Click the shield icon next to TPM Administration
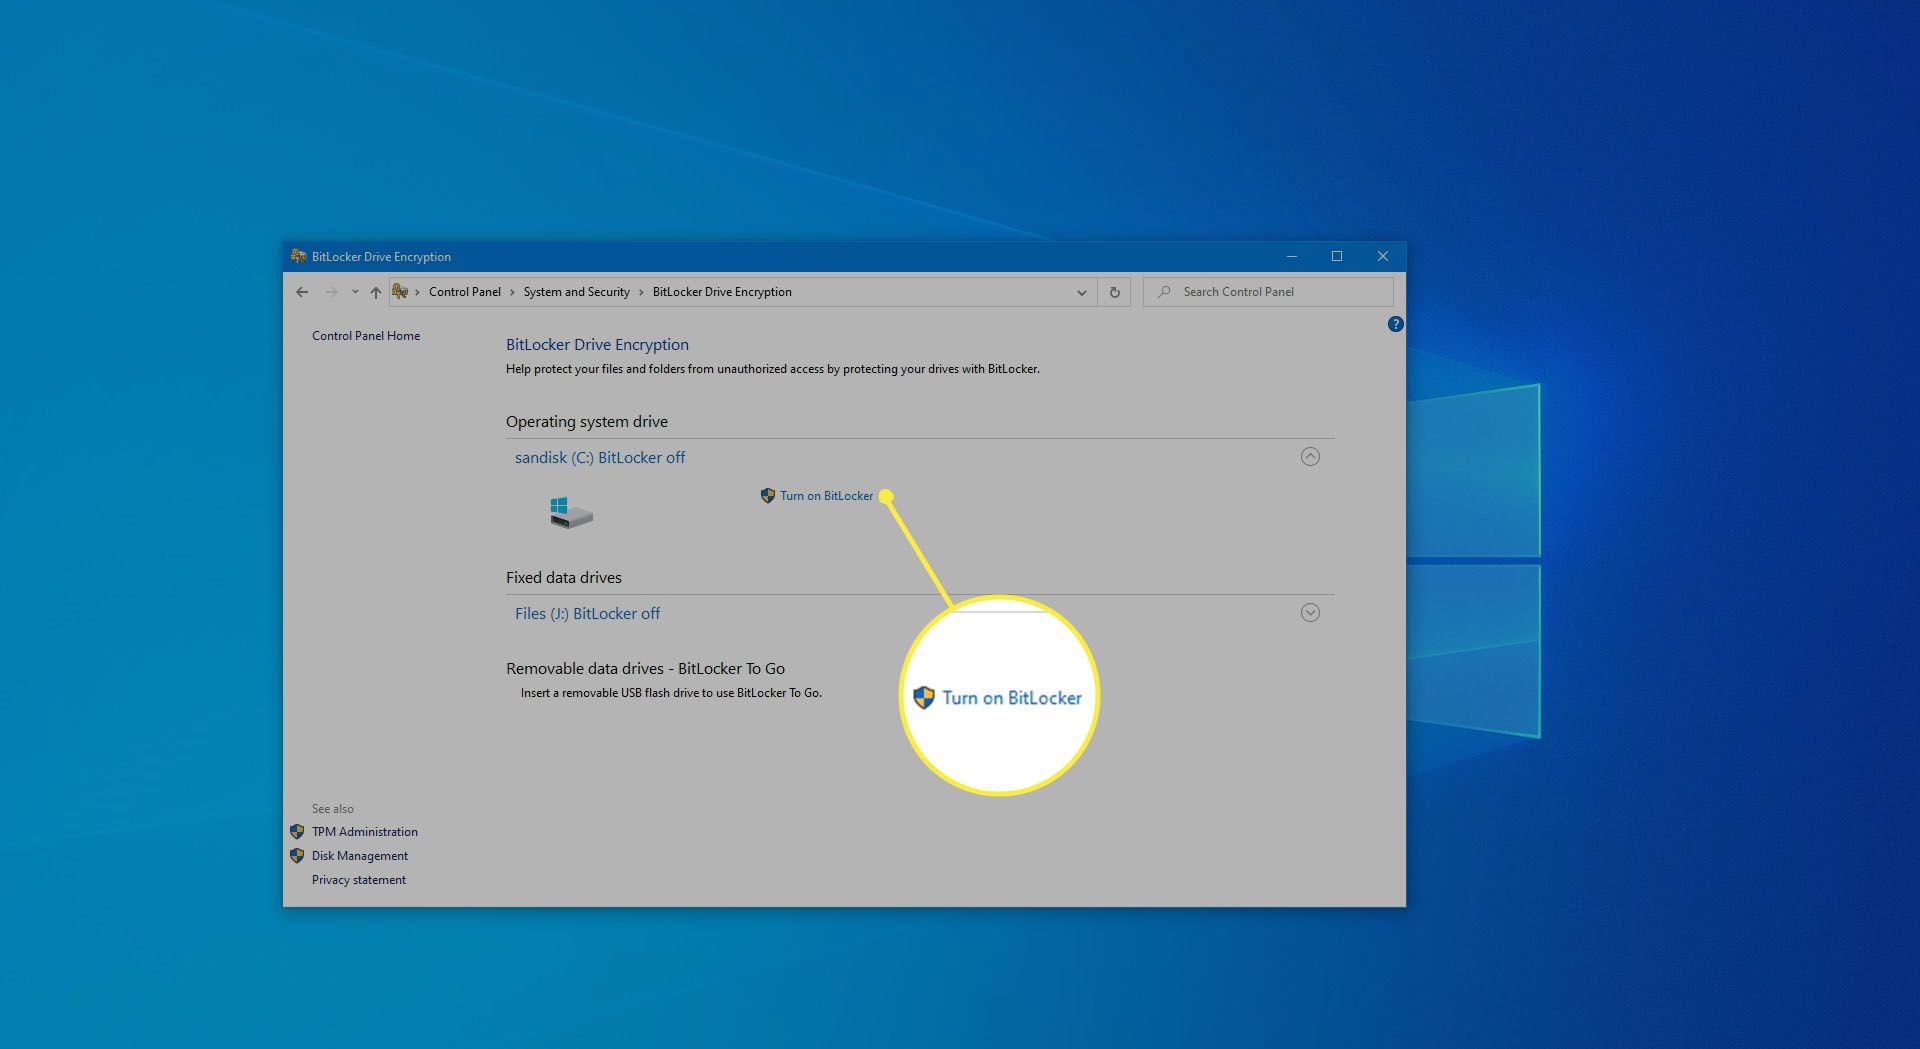 (297, 832)
